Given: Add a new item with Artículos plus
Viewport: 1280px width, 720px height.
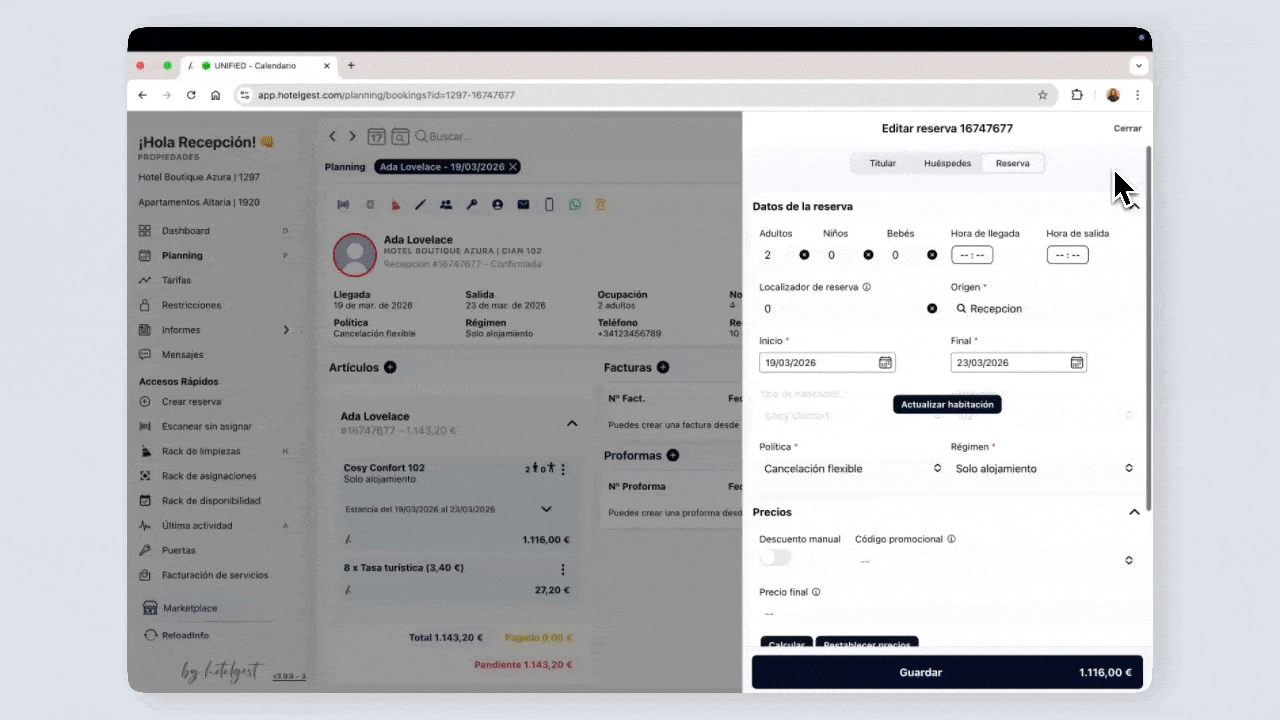Looking at the screenshot, I should click(x=390, y=367).
